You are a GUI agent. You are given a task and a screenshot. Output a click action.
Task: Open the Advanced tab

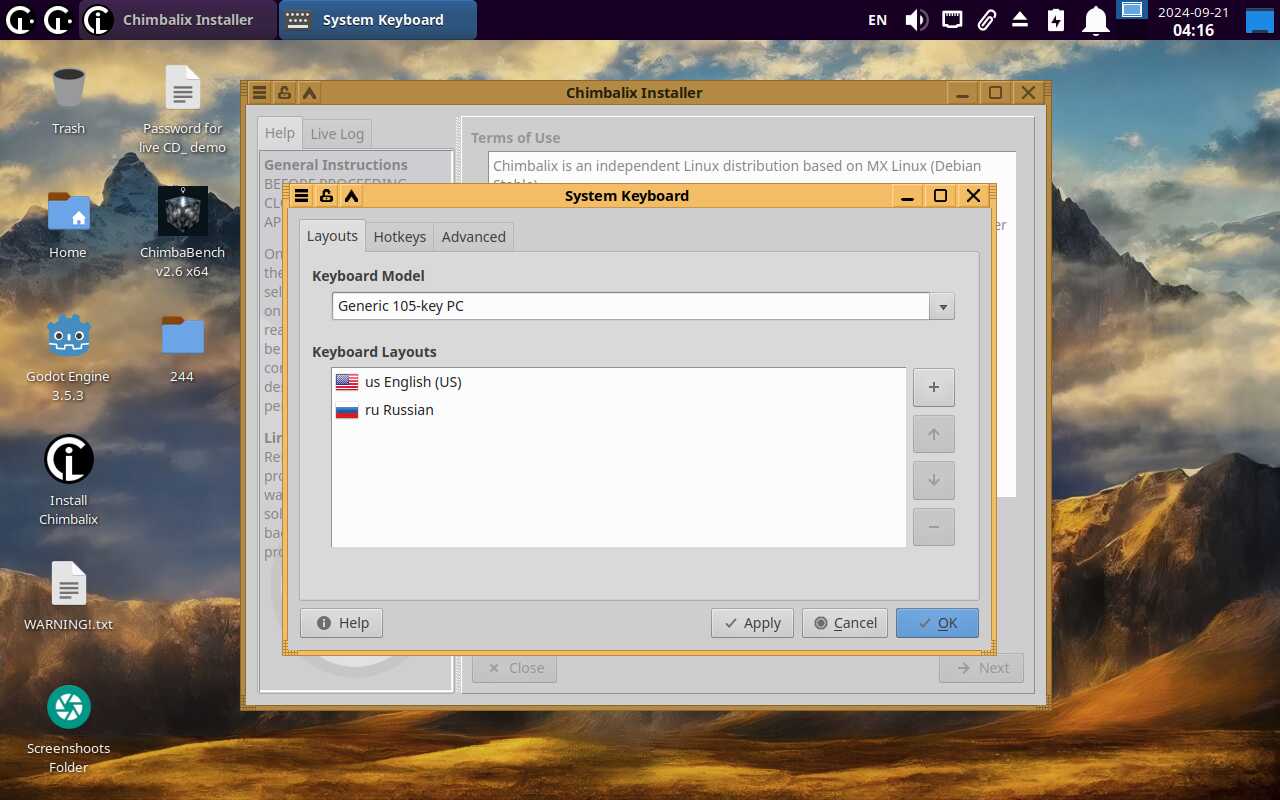(473, 237)
